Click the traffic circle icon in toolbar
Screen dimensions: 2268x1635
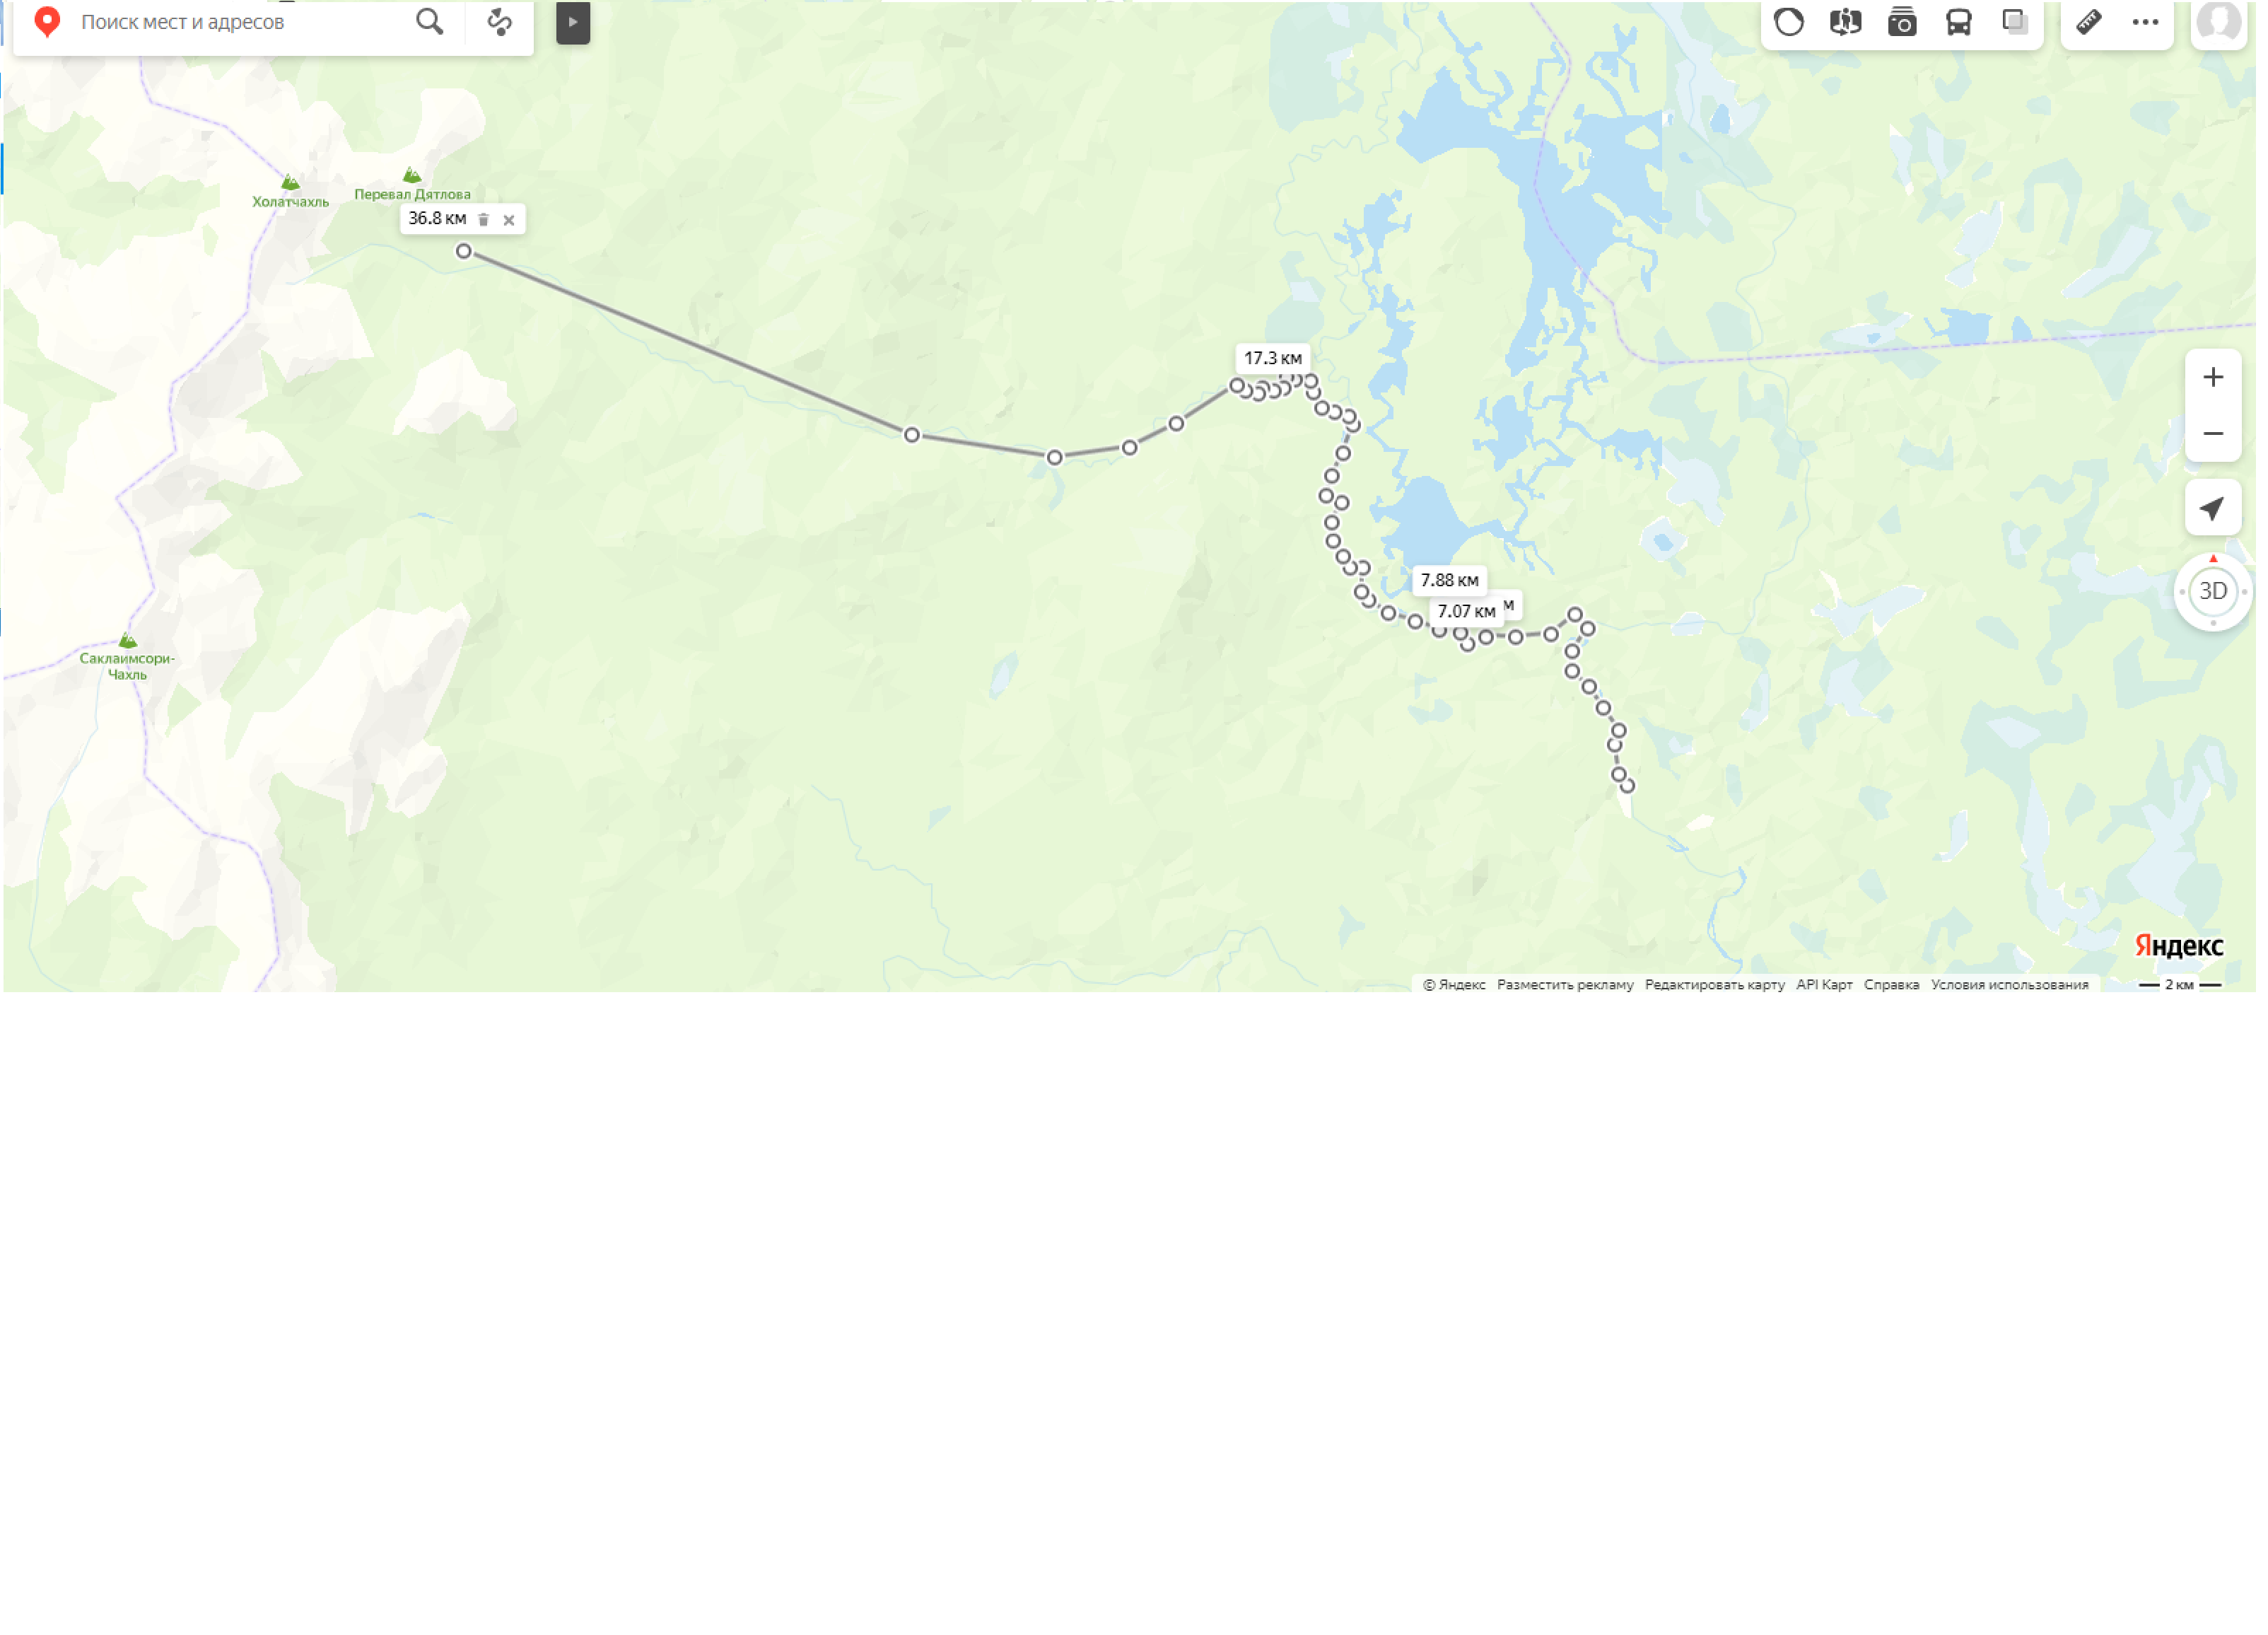1790,21
